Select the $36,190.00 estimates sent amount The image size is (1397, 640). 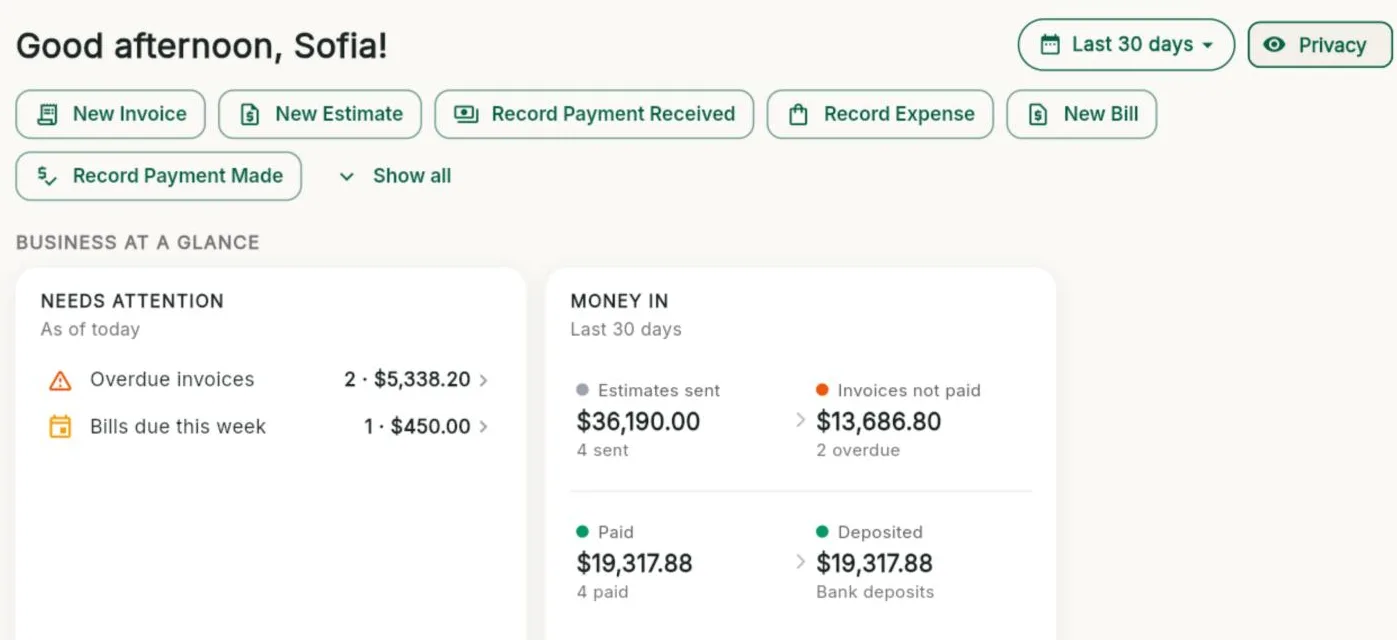(638, 421)
